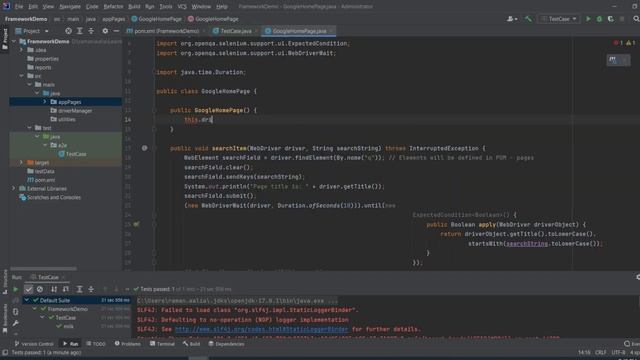640x360 pixels.
Task: Open the Terminal tool window
Action: [x=162, y=344]
